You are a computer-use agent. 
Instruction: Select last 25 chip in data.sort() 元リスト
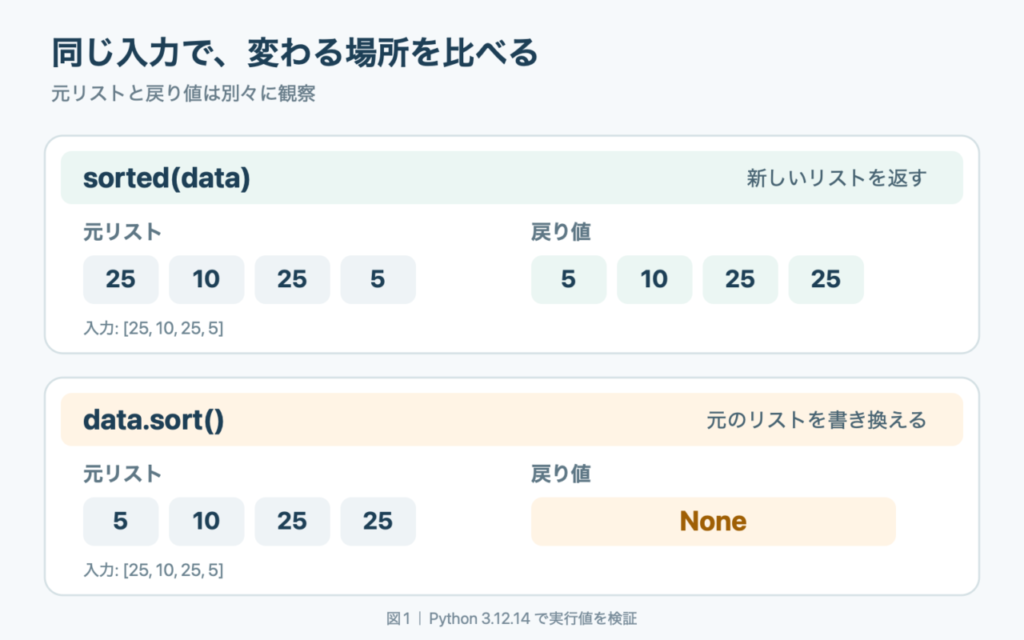pyautogui.click(x=377, y=521)
